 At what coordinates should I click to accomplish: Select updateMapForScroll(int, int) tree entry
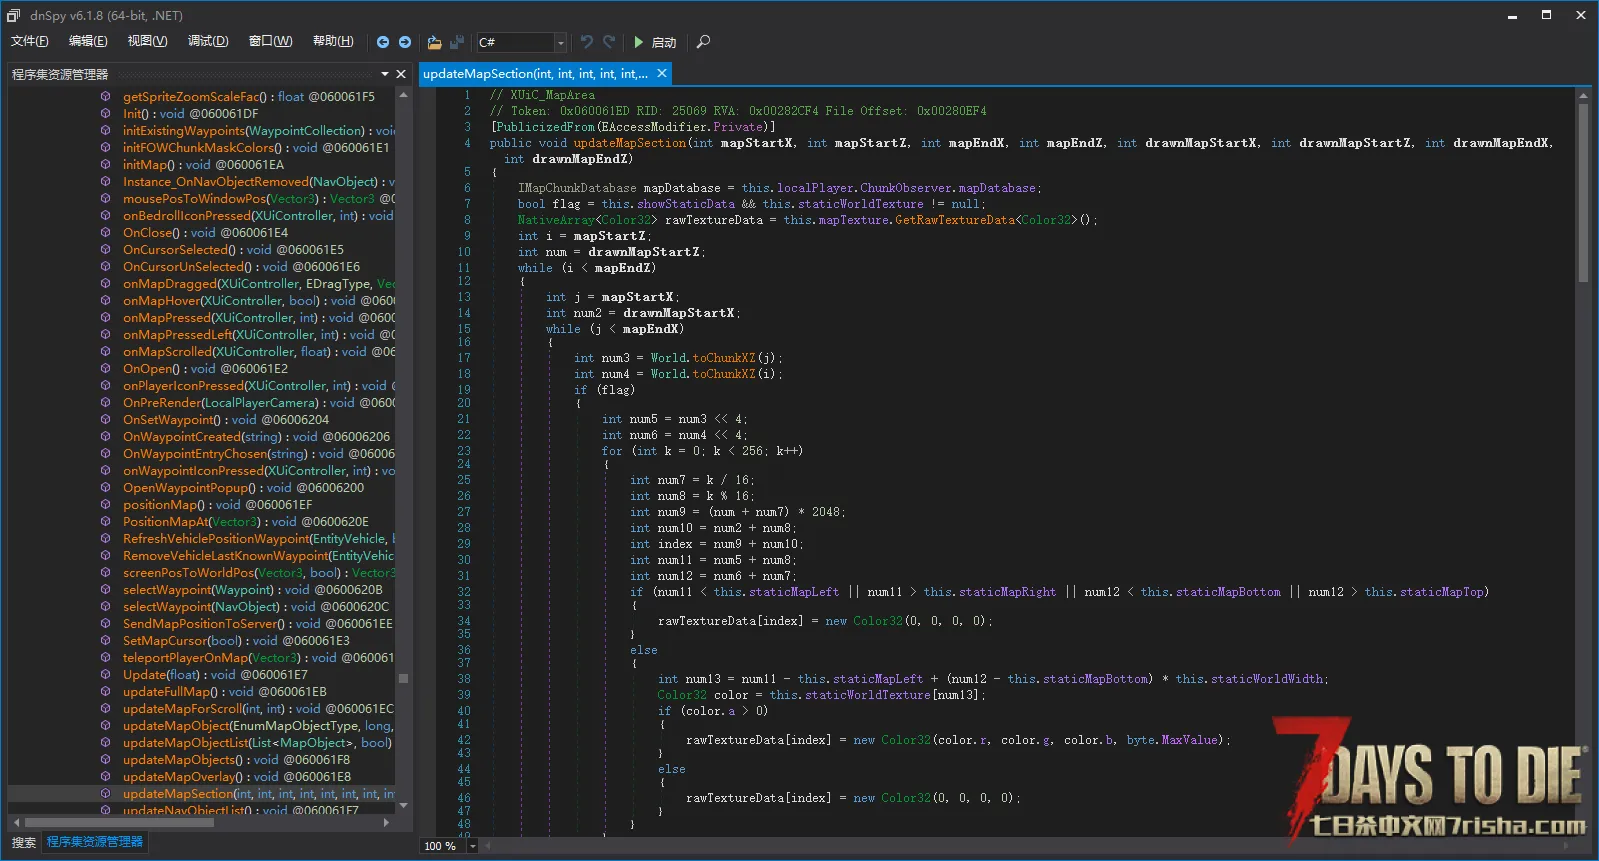coord(258,708)
